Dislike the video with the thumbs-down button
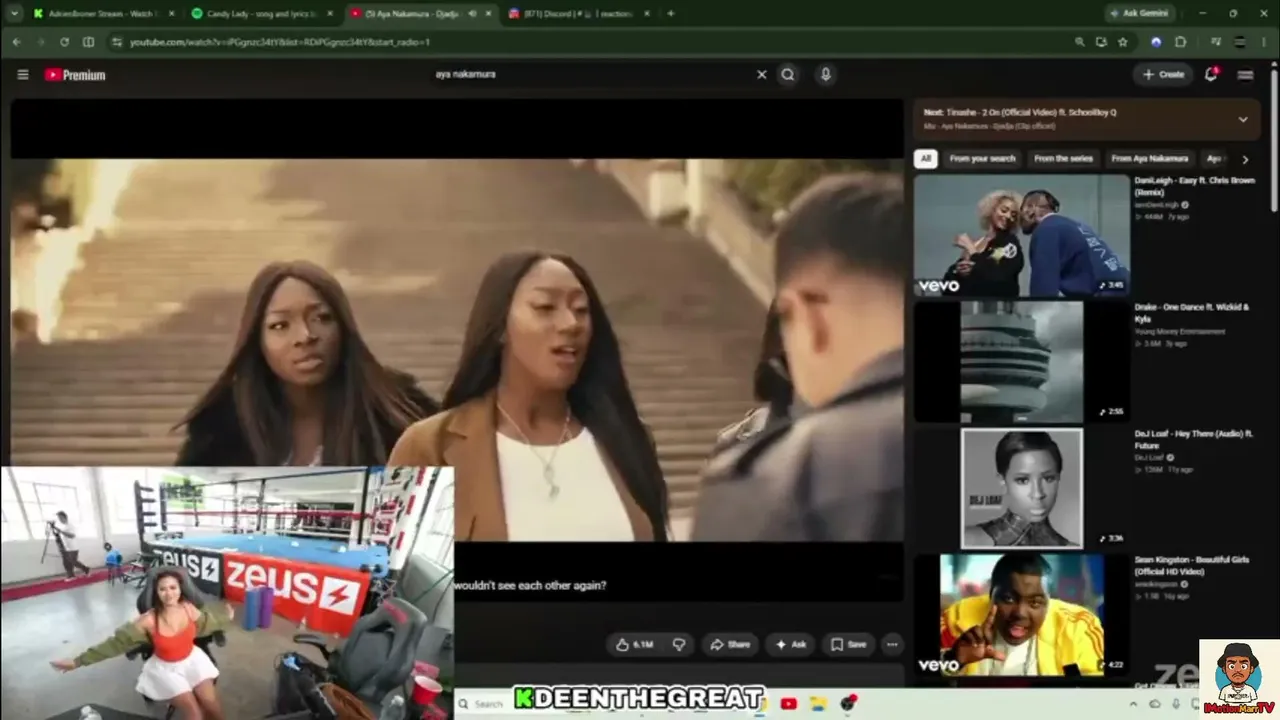 (x=678, y=644)
